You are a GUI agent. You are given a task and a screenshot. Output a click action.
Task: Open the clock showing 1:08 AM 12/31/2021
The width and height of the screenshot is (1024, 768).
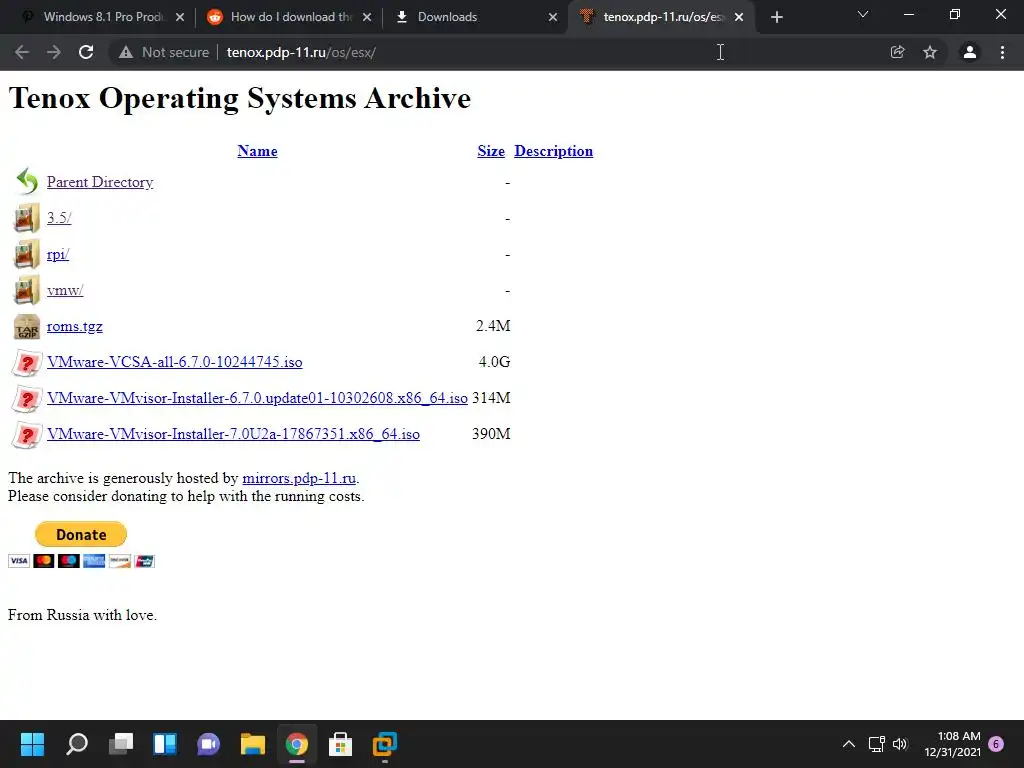[953, 744]
